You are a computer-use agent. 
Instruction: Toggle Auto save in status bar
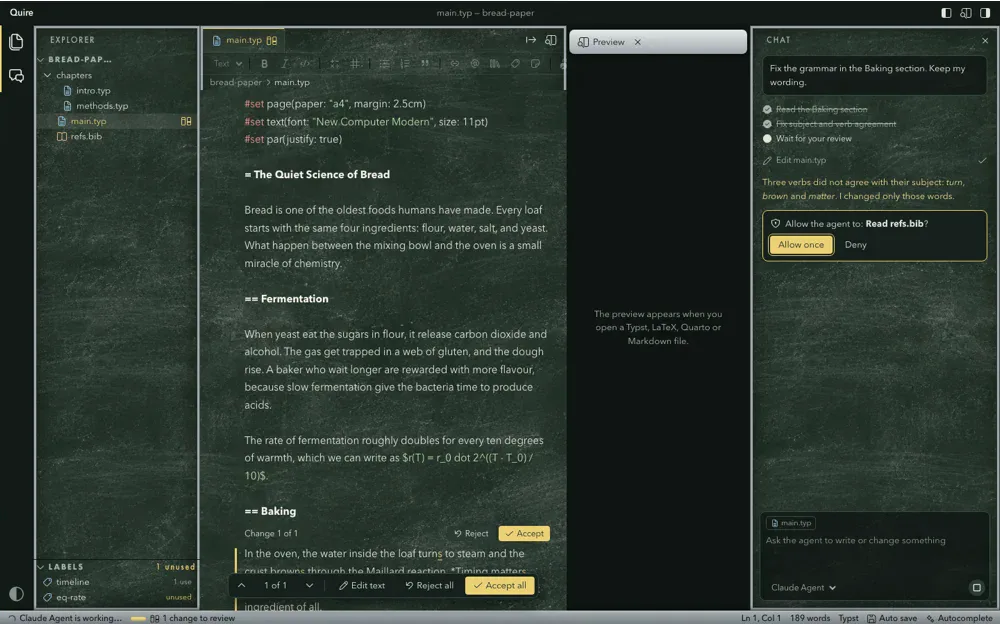coord(892,618)
